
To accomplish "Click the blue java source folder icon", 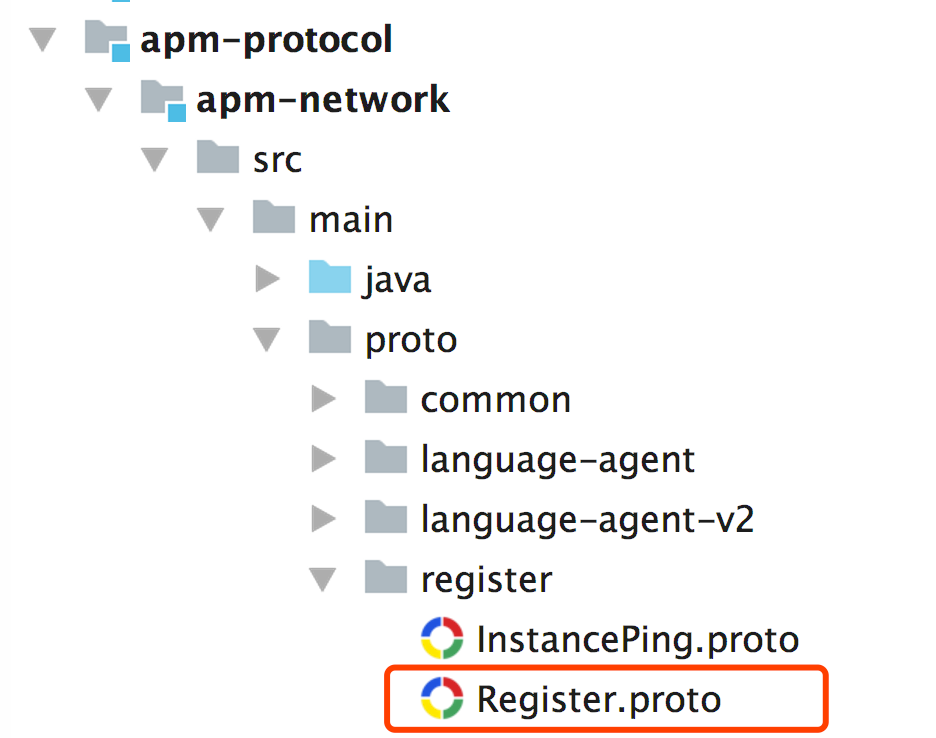I will point(330,278).
